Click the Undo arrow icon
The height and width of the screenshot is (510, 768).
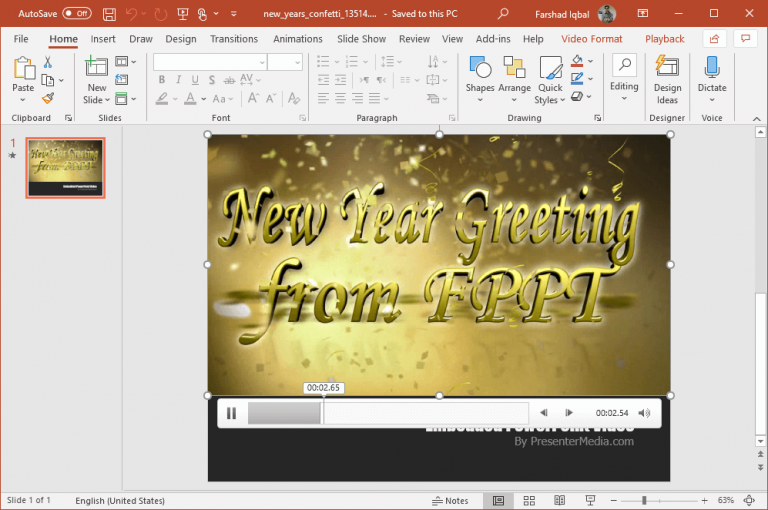coord(131,14)
